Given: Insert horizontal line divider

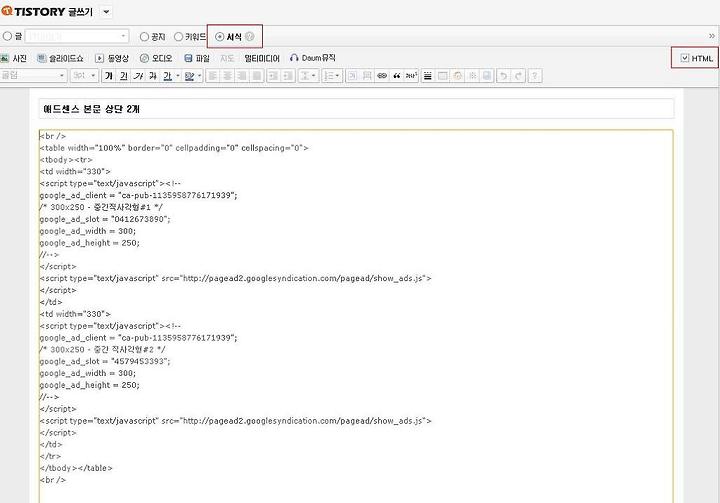Looking at the screenshot, I should coord(428,76).
